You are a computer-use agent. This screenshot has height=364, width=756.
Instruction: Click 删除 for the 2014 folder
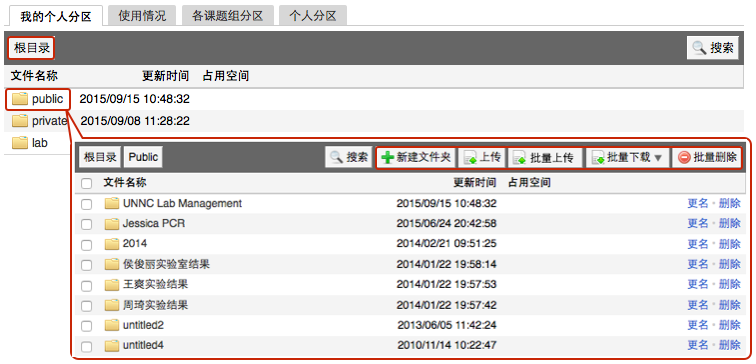(x=729, y=244)
